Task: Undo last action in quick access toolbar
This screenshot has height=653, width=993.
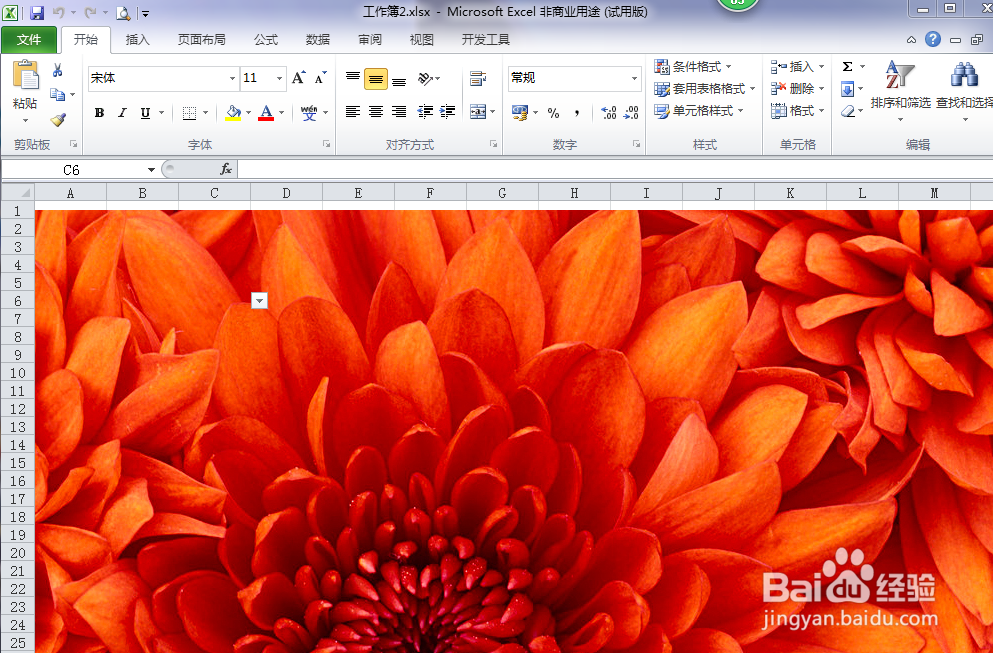Action: [x=58, y=12]
